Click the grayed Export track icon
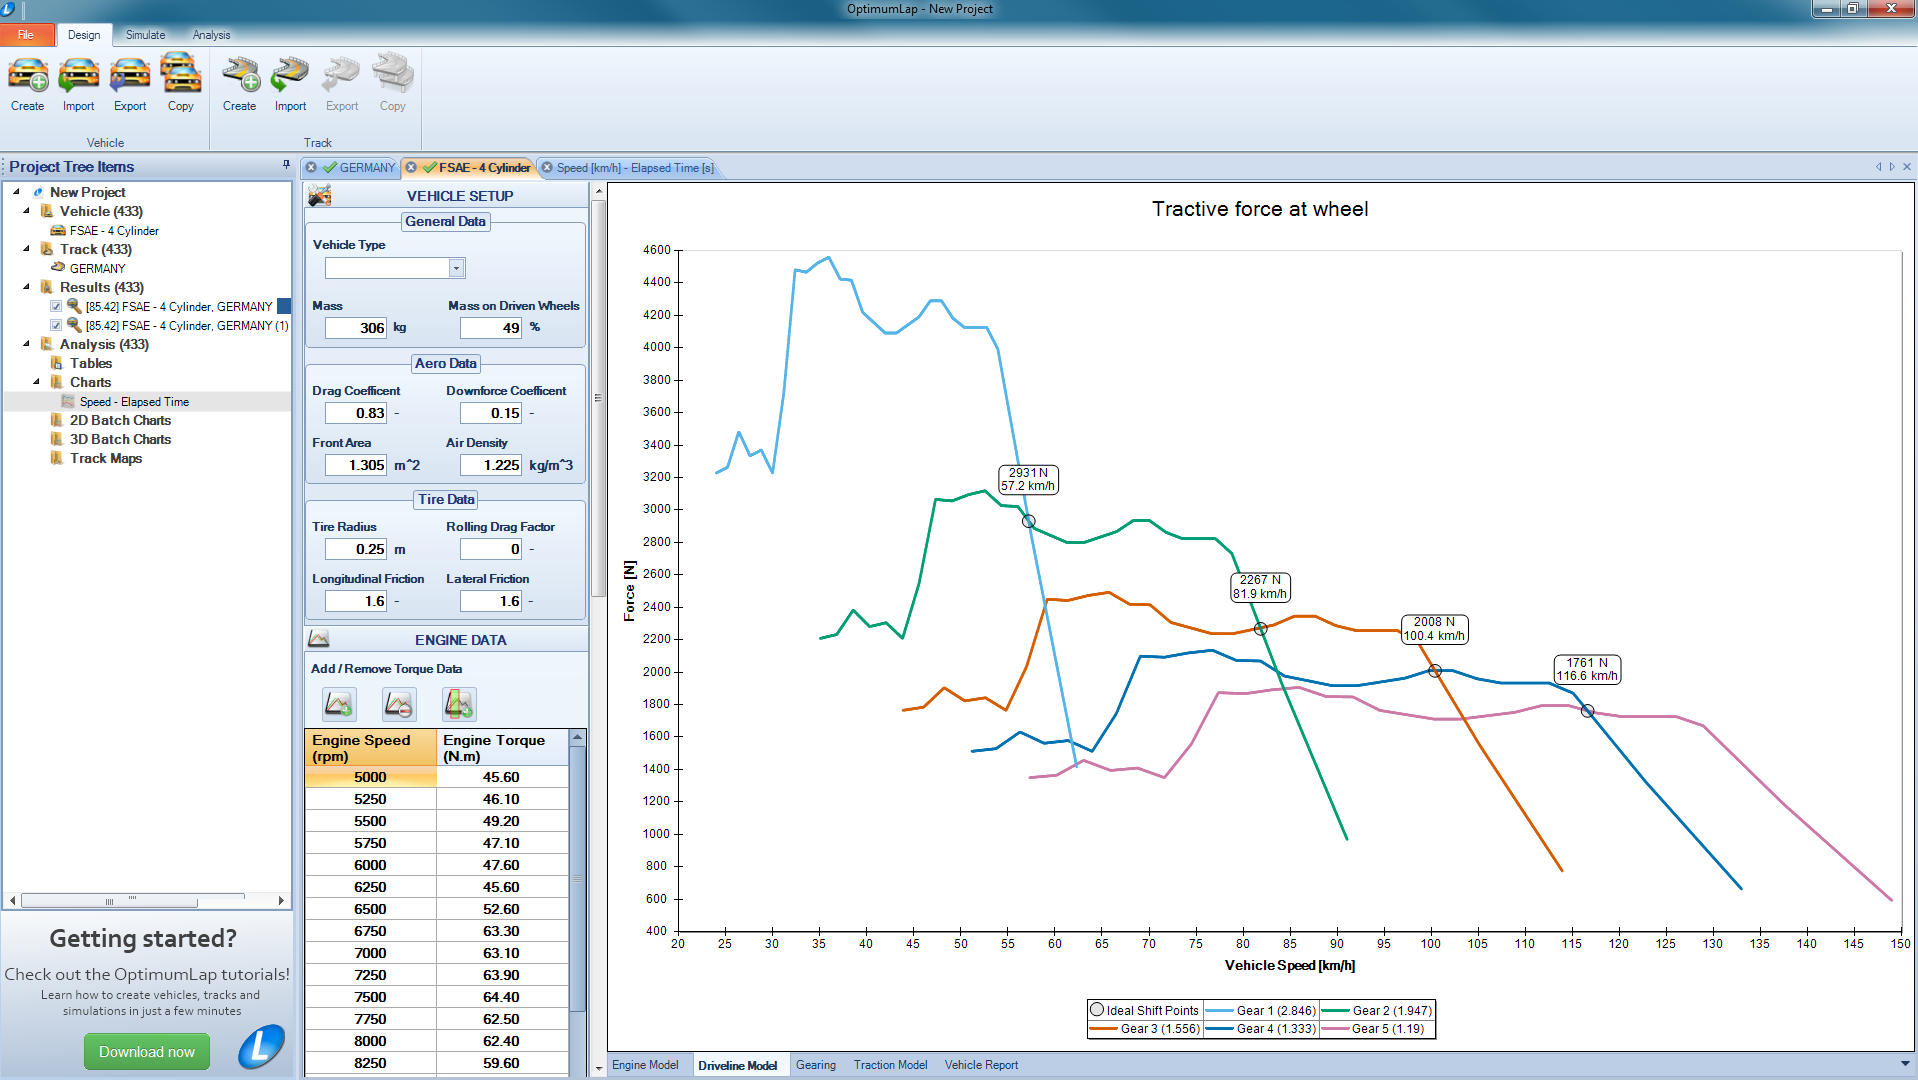 coord(342,75)
